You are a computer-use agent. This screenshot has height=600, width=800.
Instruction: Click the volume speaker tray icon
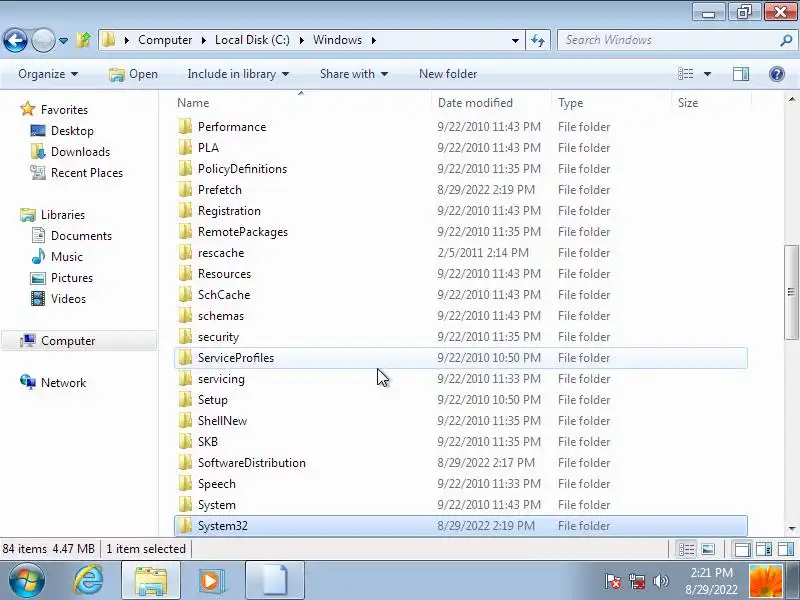click(661, 581)
